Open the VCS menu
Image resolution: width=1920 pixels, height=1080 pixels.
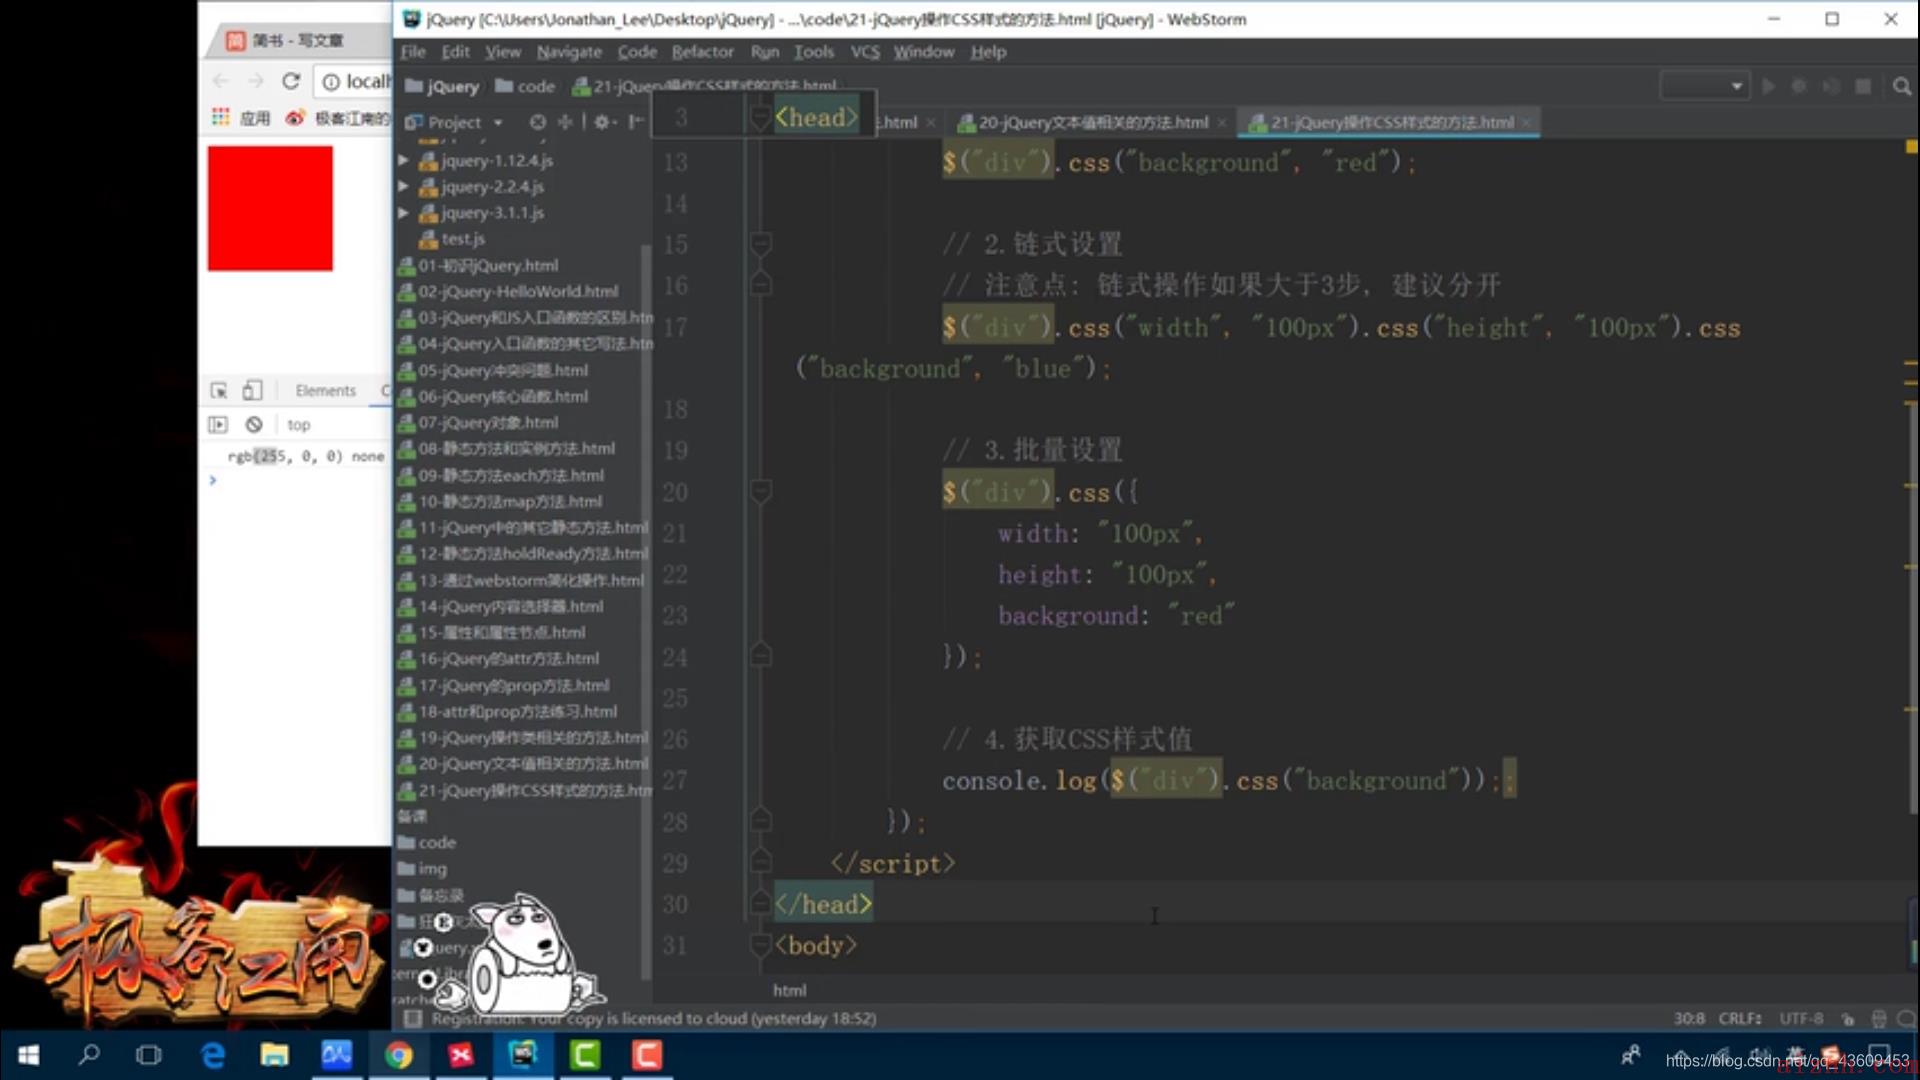tap(865, 51)
